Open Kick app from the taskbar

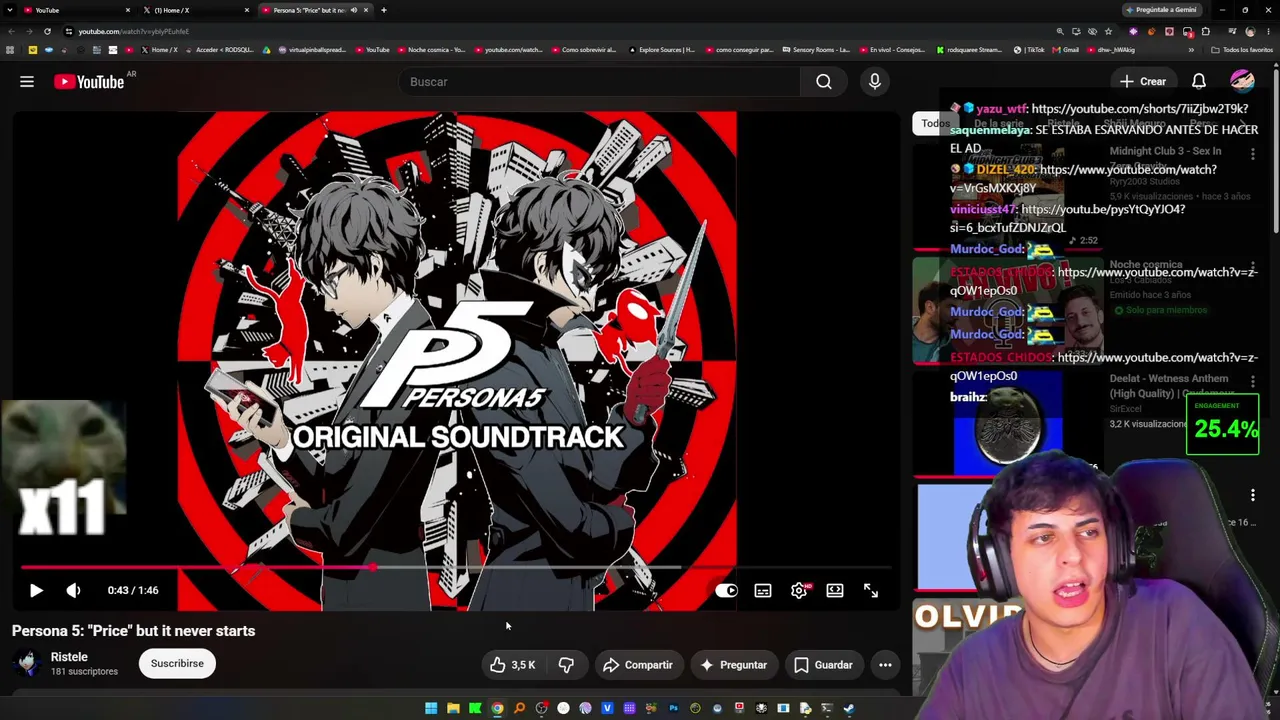[475, 708]
